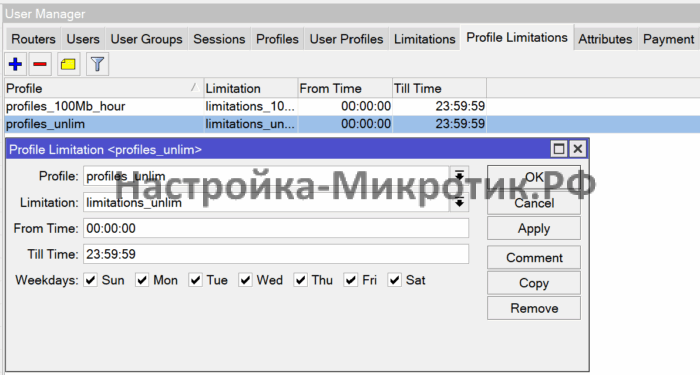Switch to the Routers tab
Screen dimensions: 700x375
point(33,39)
